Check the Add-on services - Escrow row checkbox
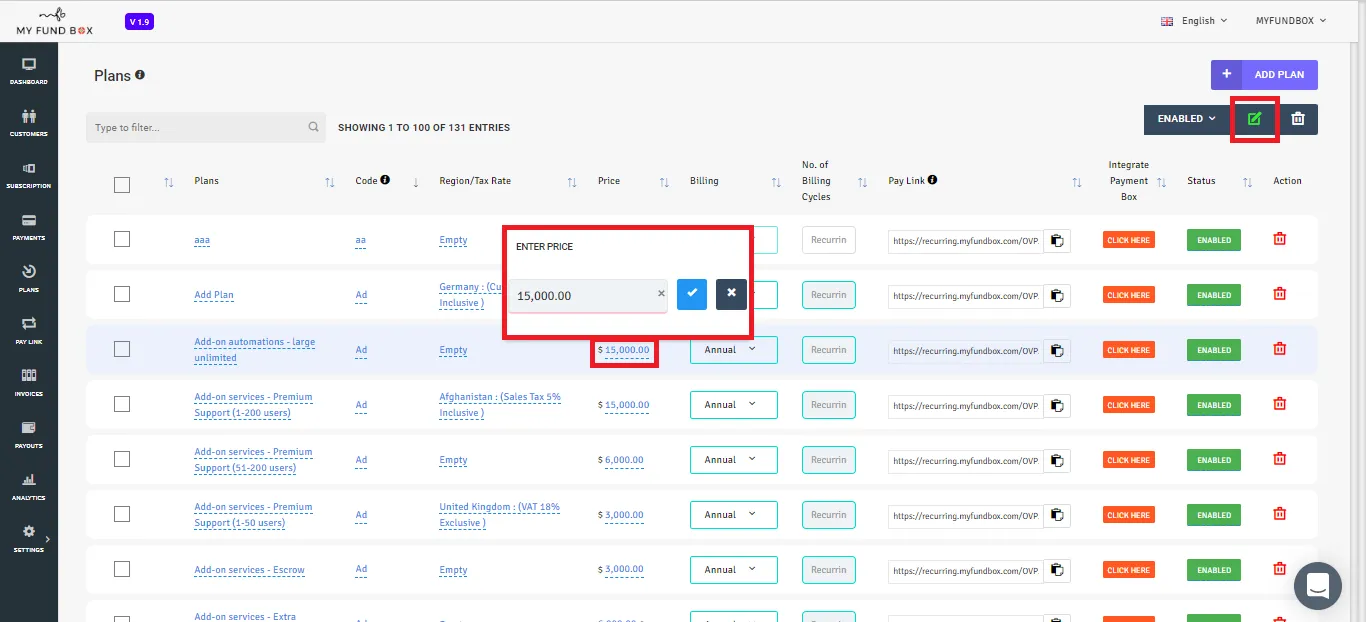This screenshot has height=622, width=1366. click(122, 569)
